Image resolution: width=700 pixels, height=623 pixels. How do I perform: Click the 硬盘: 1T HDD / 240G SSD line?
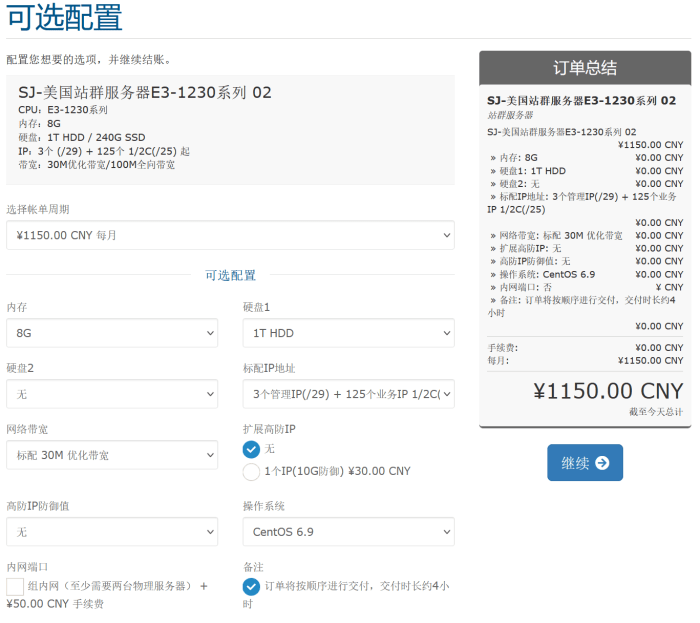pos(82,137)
